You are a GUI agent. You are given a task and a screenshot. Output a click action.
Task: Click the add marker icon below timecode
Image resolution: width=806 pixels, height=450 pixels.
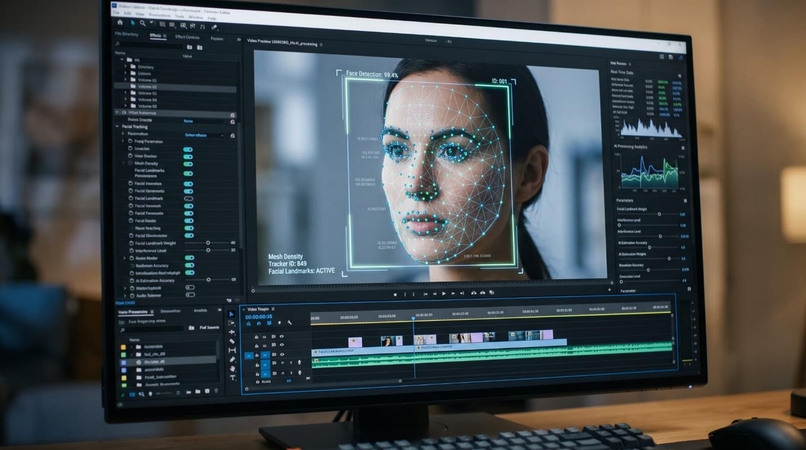[279, 323]
